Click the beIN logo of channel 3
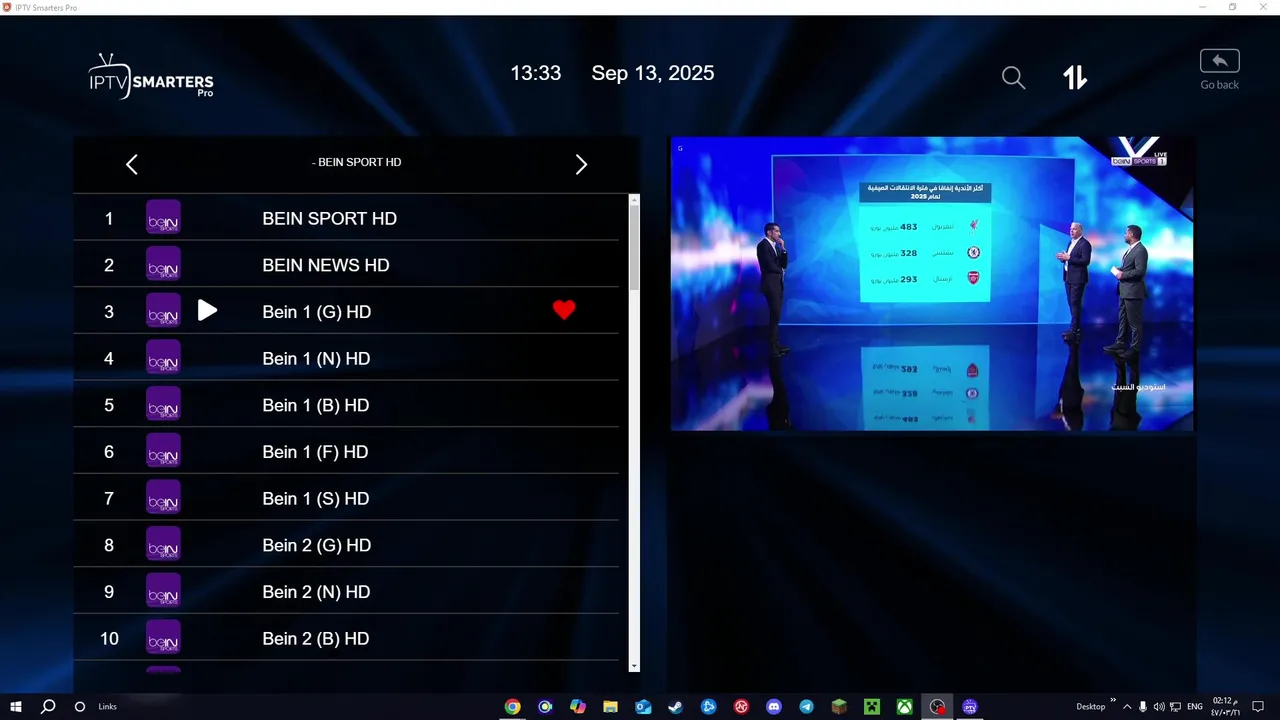 point(163,311)
